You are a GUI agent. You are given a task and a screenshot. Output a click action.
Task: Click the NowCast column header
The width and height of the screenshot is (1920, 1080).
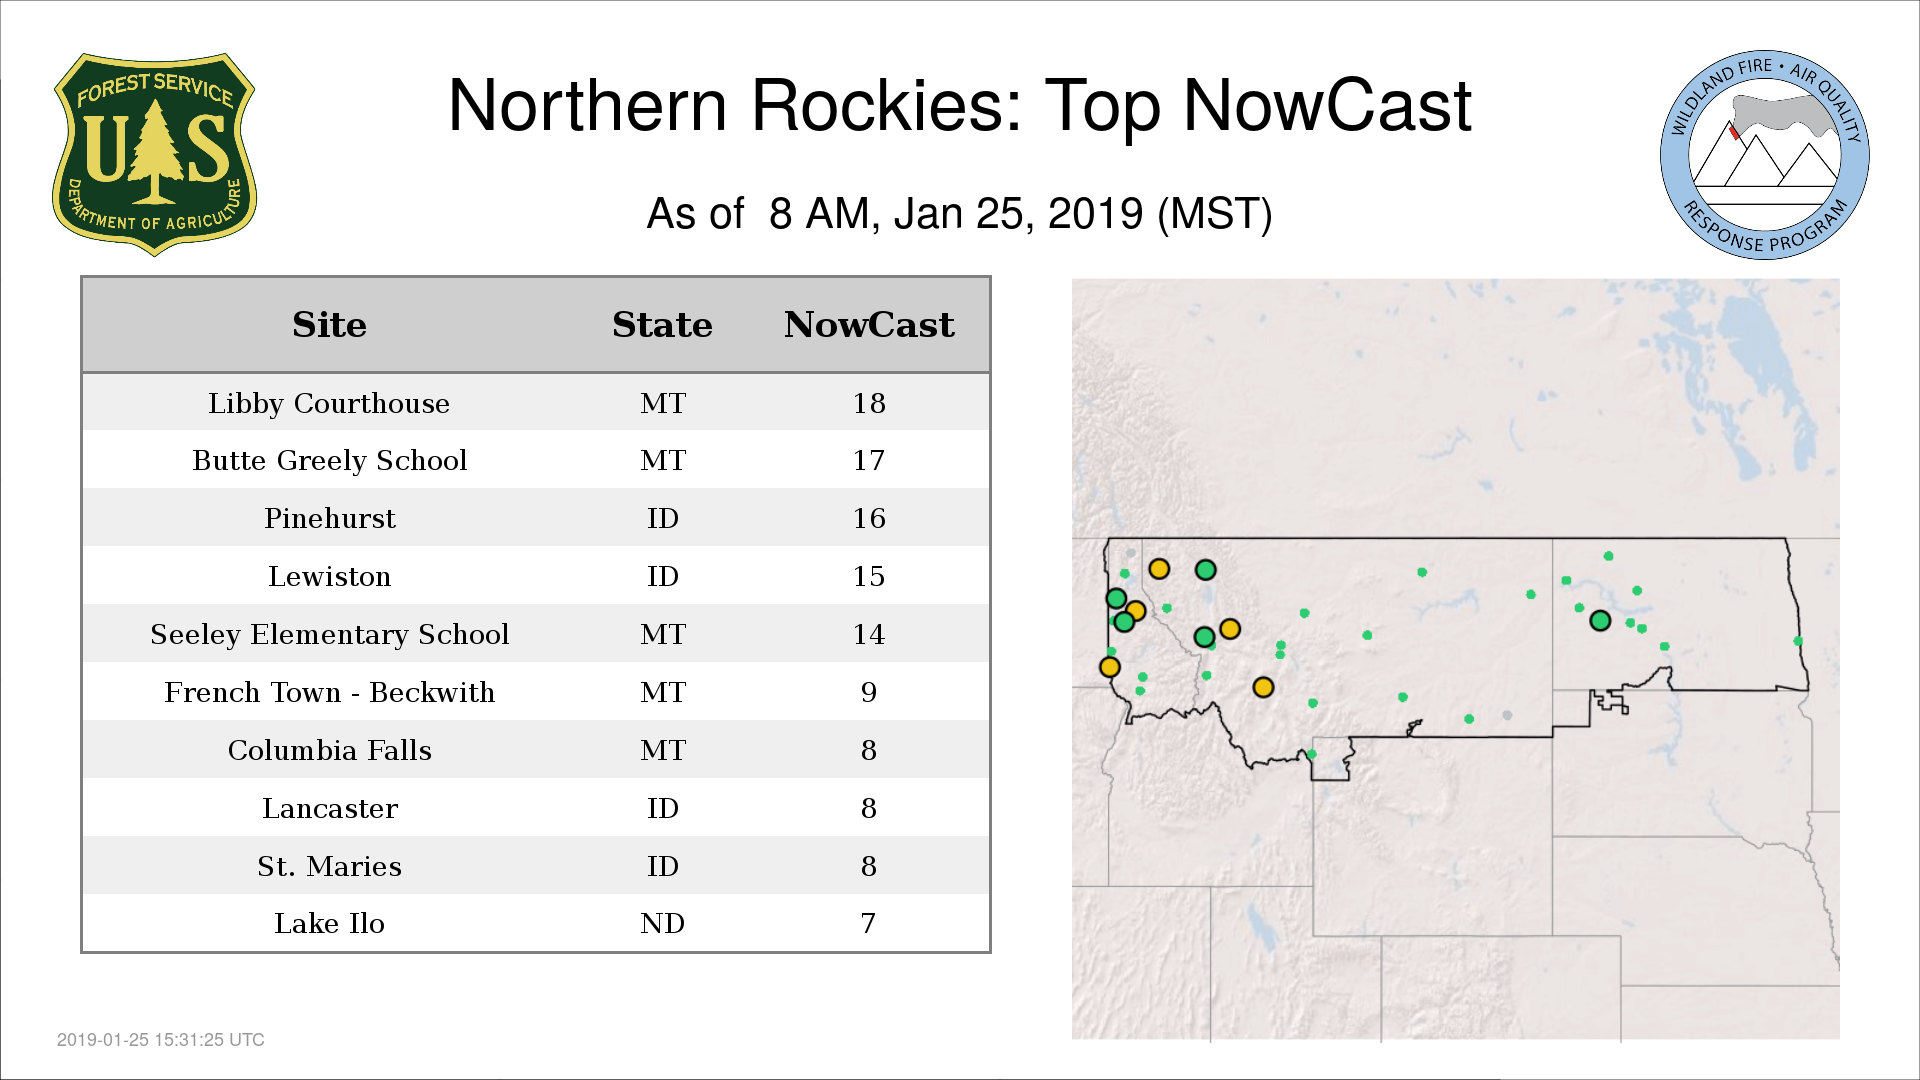868,325
